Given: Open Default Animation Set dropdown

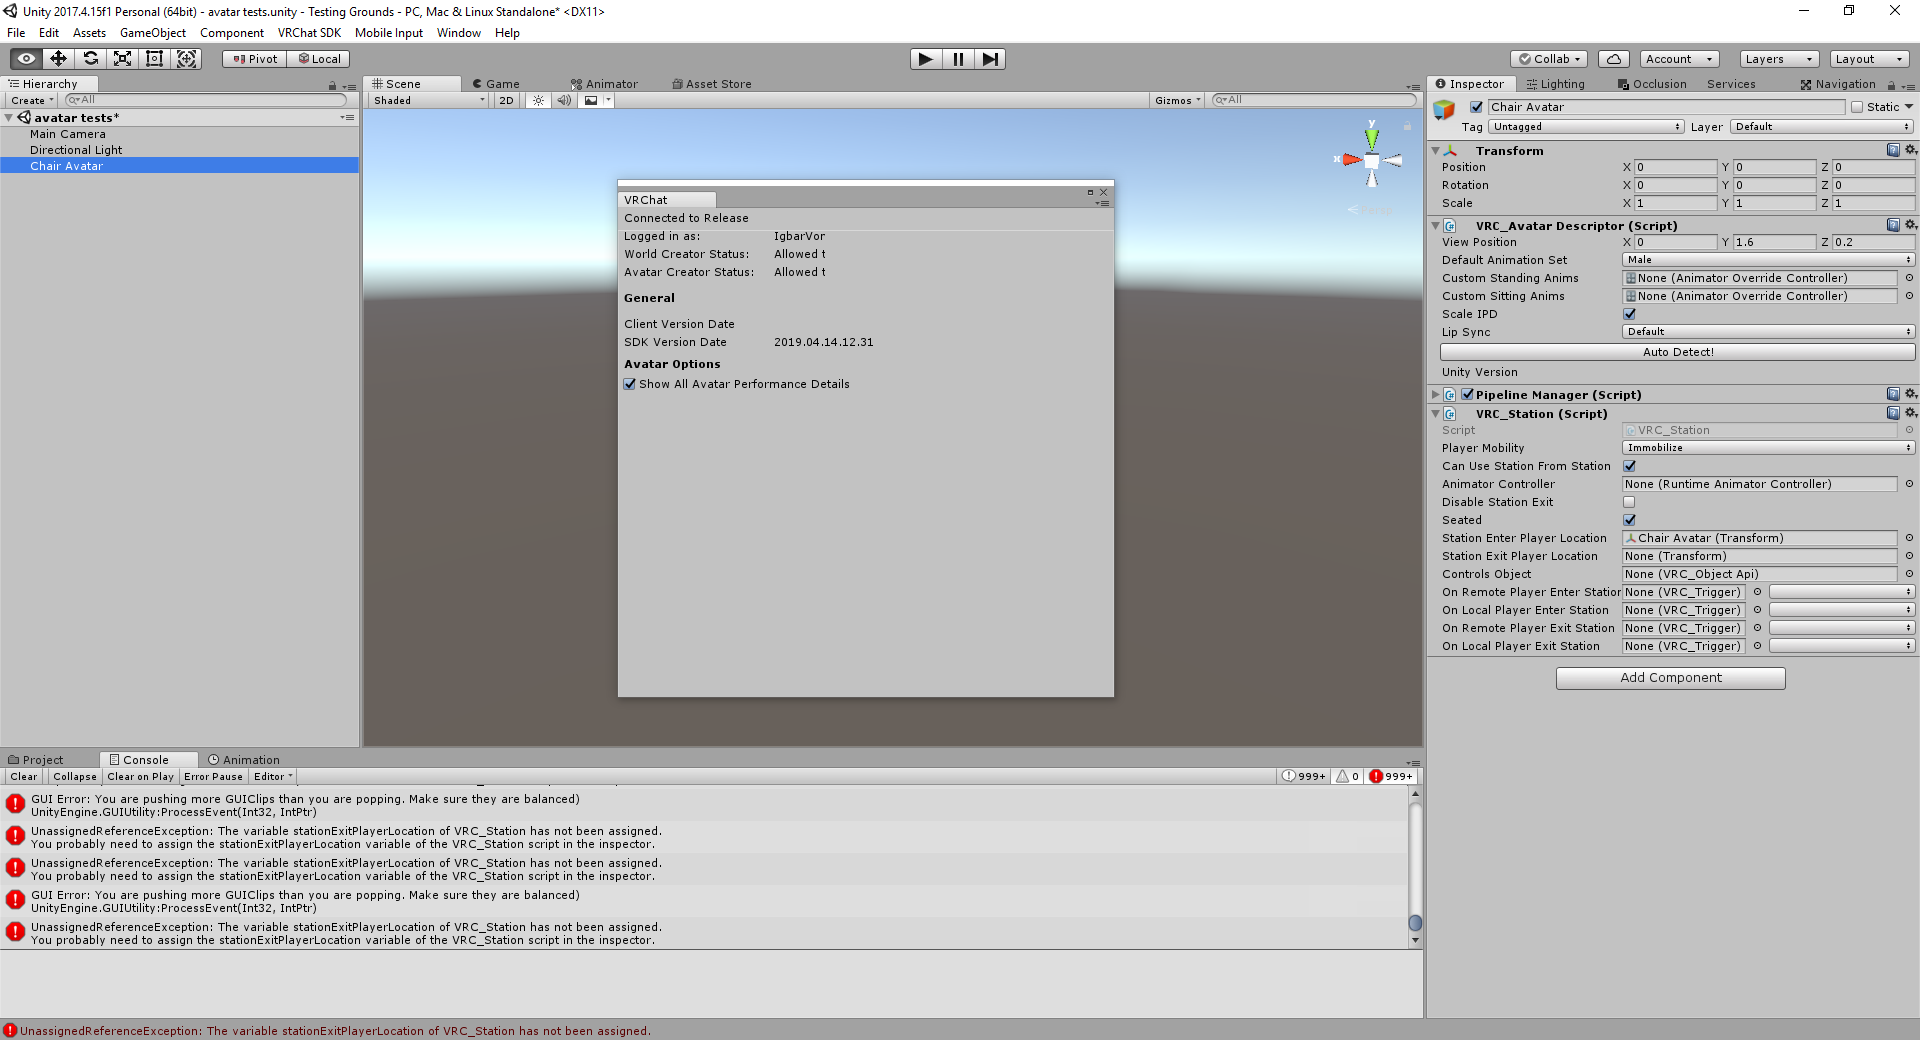Looking at the screenshot, I should pyautogui.click(x=1768, y=260).
